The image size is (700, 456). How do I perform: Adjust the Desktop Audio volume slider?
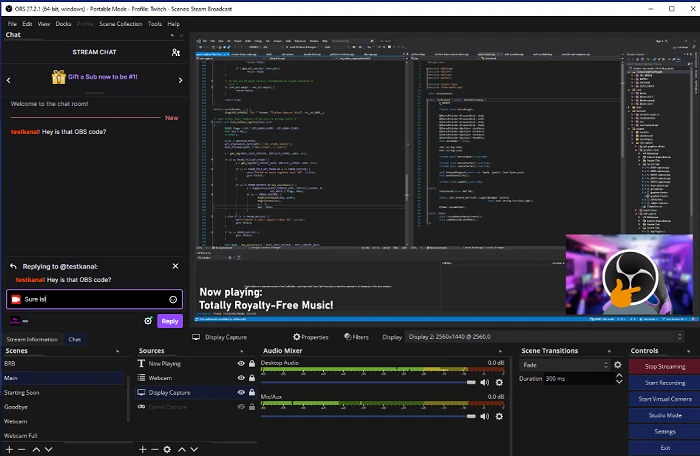[x=368, y=382]
